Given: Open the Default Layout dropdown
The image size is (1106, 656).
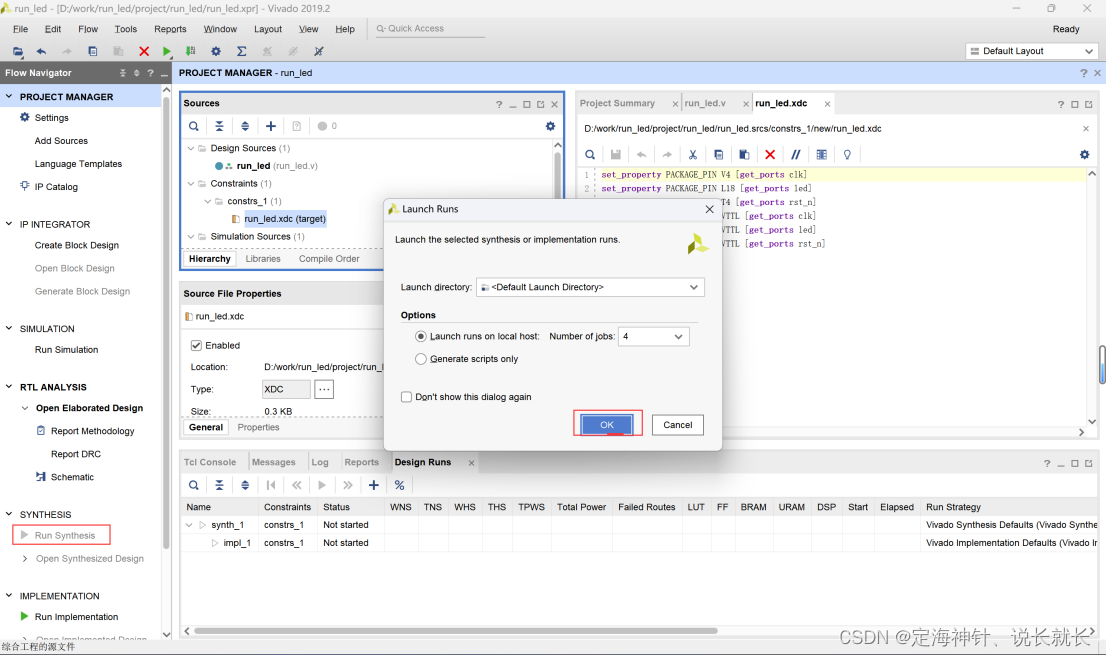Looking at the screenshot, I should (x=1031, y=51).
